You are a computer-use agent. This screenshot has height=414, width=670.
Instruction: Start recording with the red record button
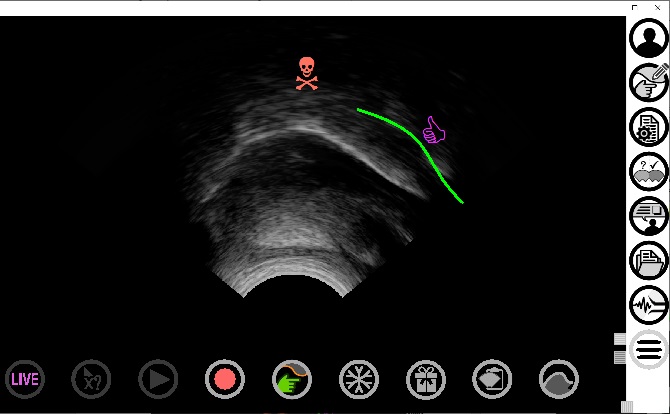[225, 380]
